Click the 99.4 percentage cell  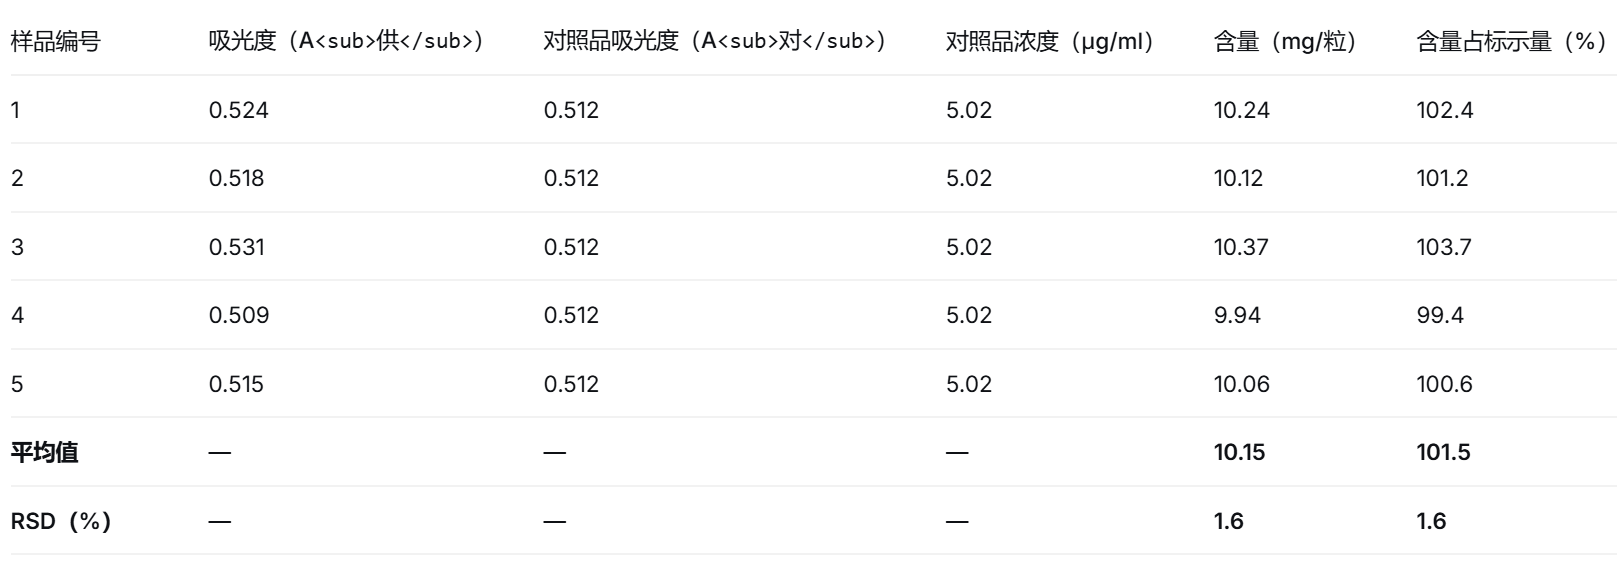[1440, 315]
